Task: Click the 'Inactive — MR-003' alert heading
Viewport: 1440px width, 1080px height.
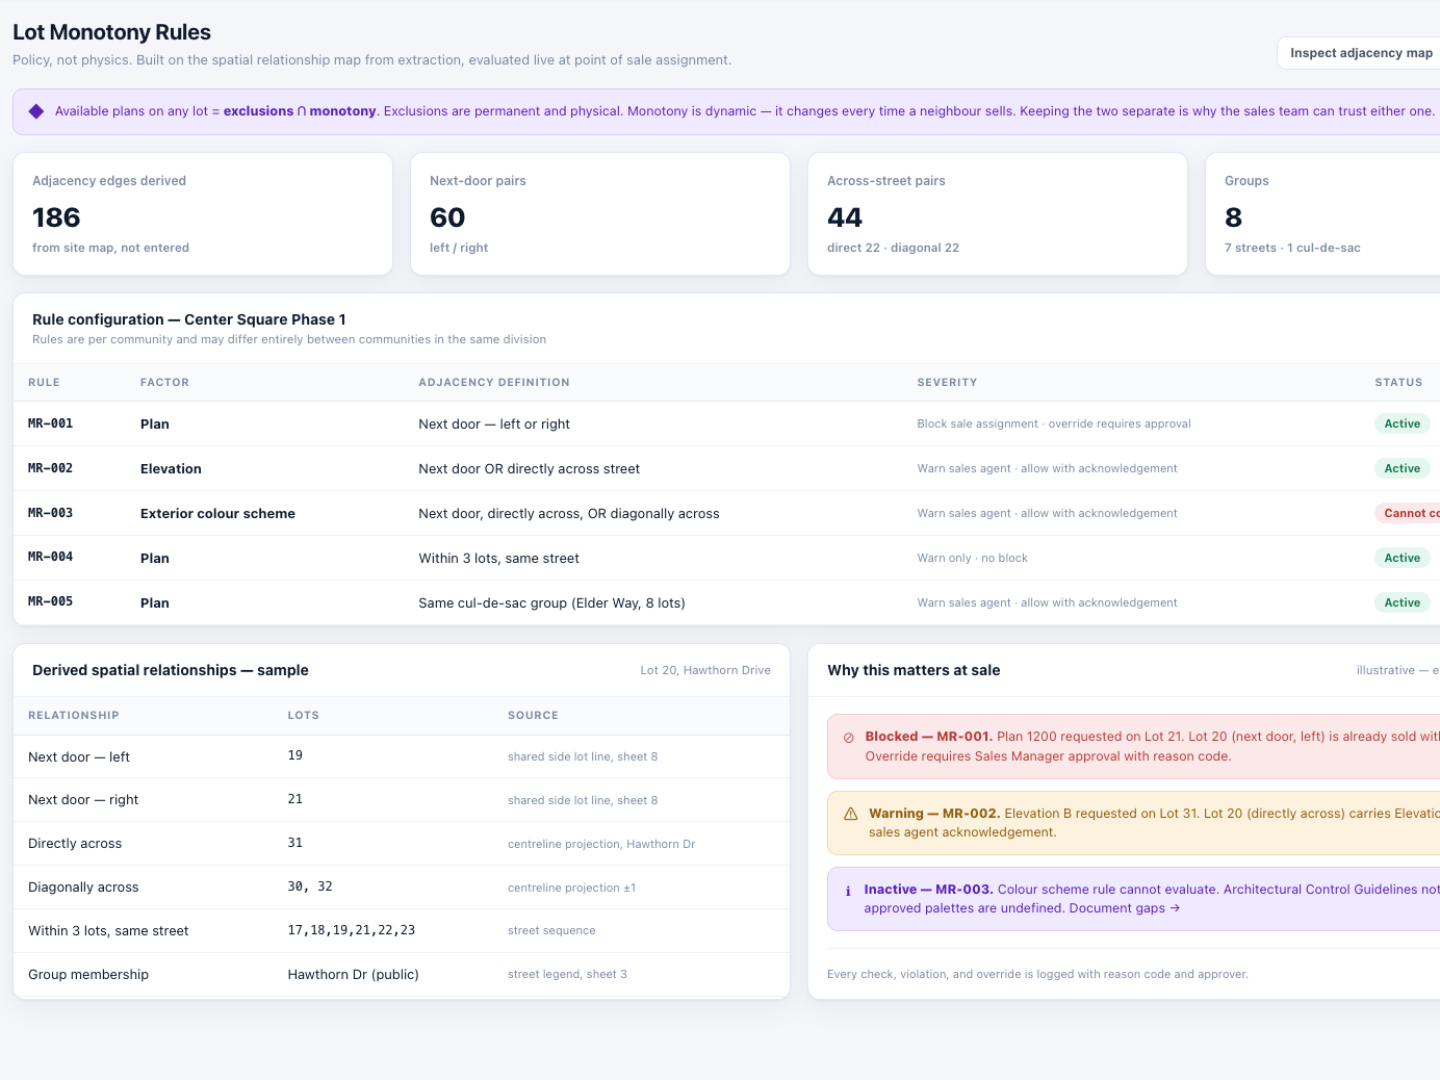Action: pyautogui.click(x=928, y=890)
